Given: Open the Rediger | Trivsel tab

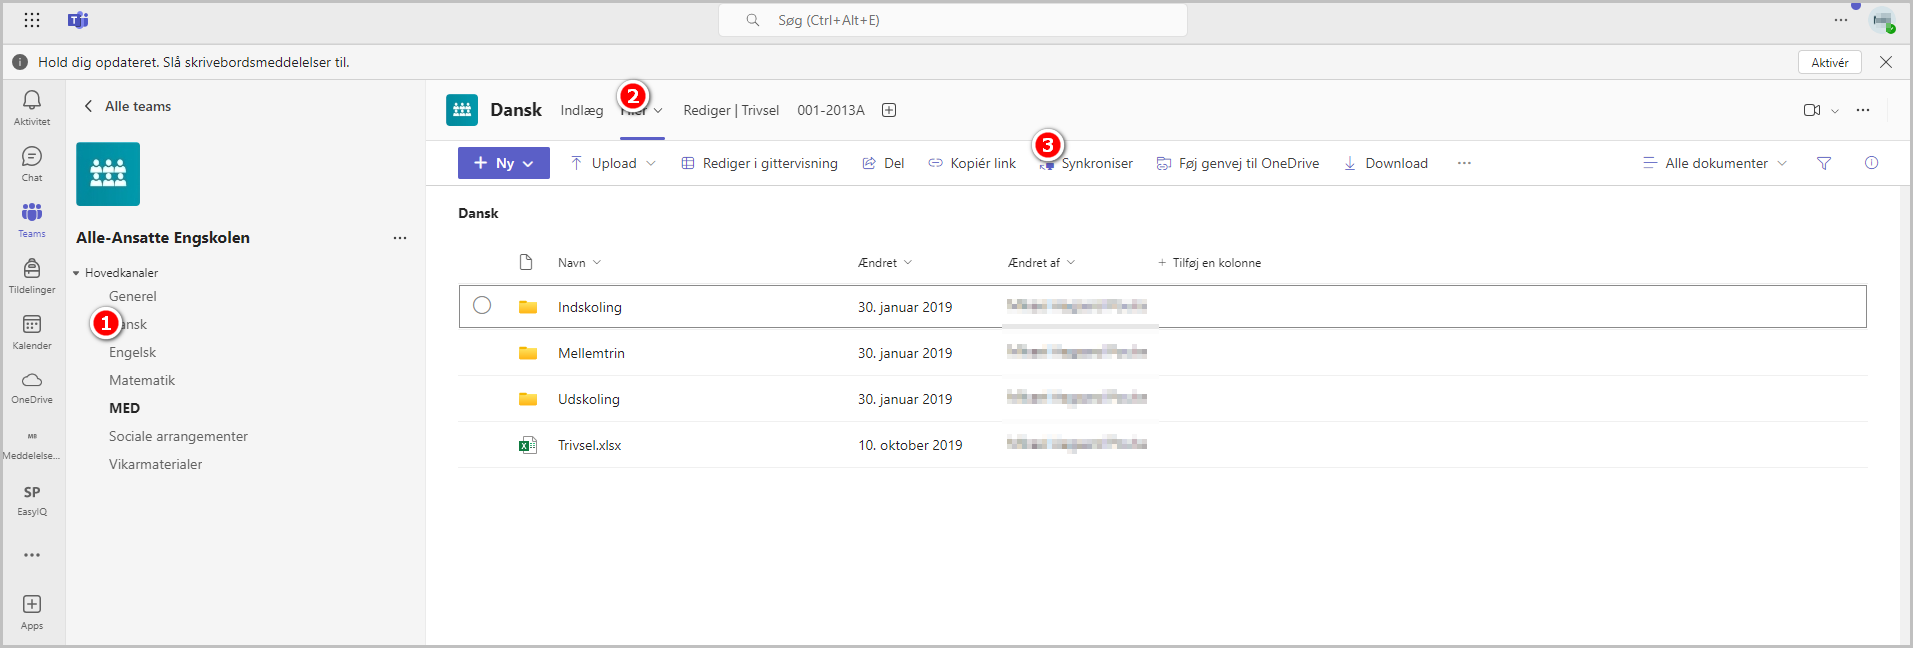Looking at the screenshot, I should pos(731,110).
